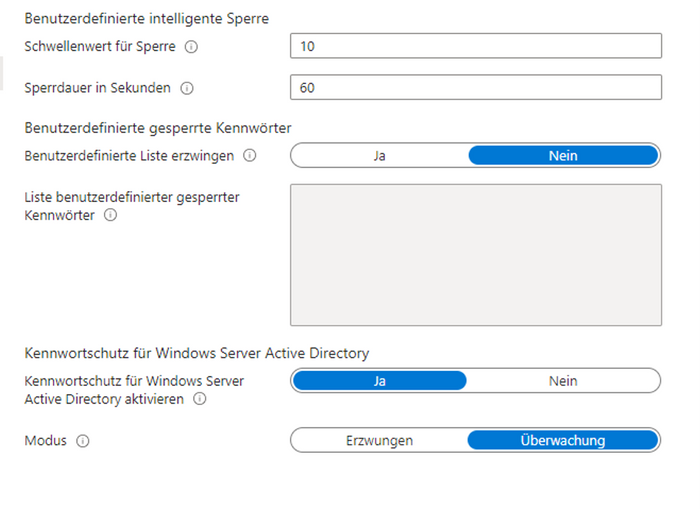This screenshot has width=700, height=509.
Task: Click info icon beside Schwellenwert für Sperre
Action: tap(191, 47)
